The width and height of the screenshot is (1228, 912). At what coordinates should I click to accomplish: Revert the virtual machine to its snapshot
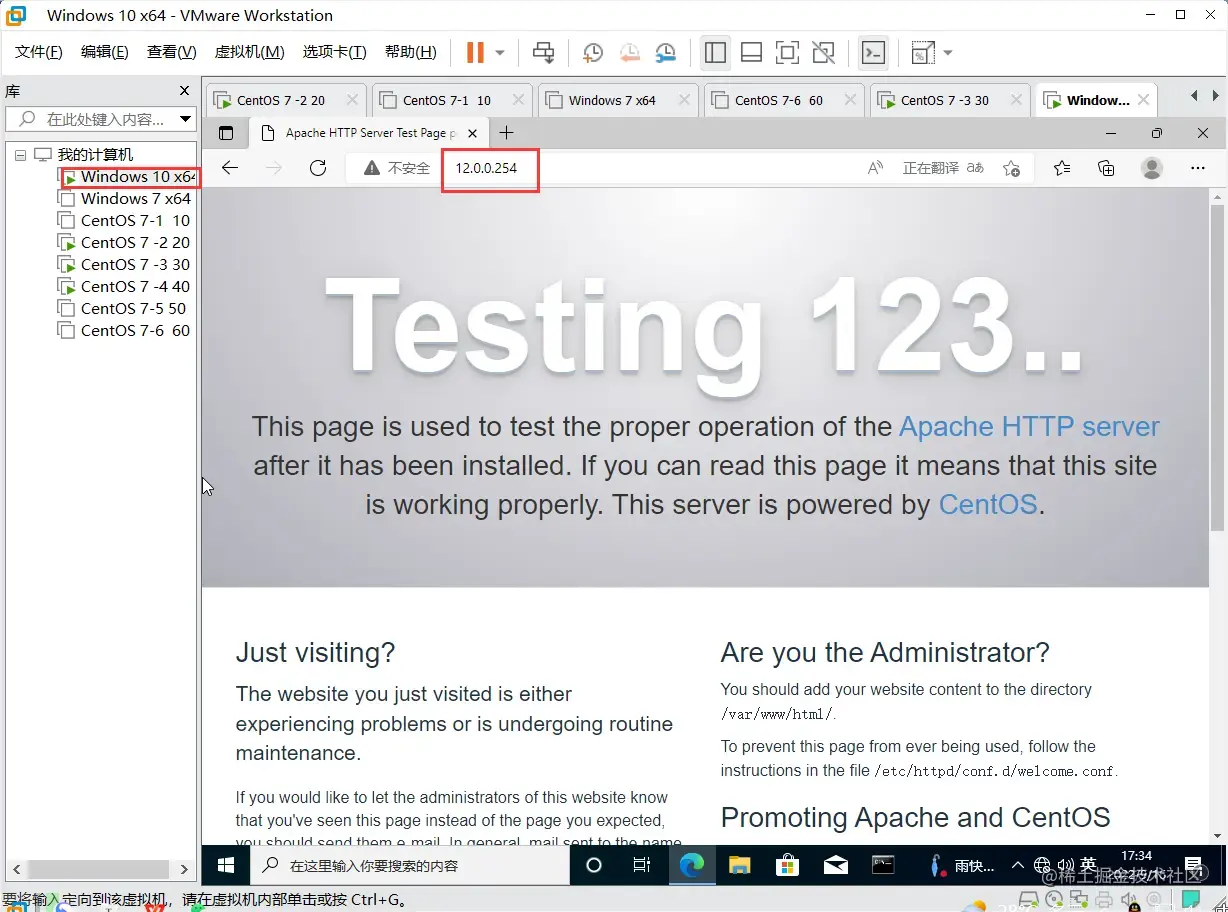point(629,52)
